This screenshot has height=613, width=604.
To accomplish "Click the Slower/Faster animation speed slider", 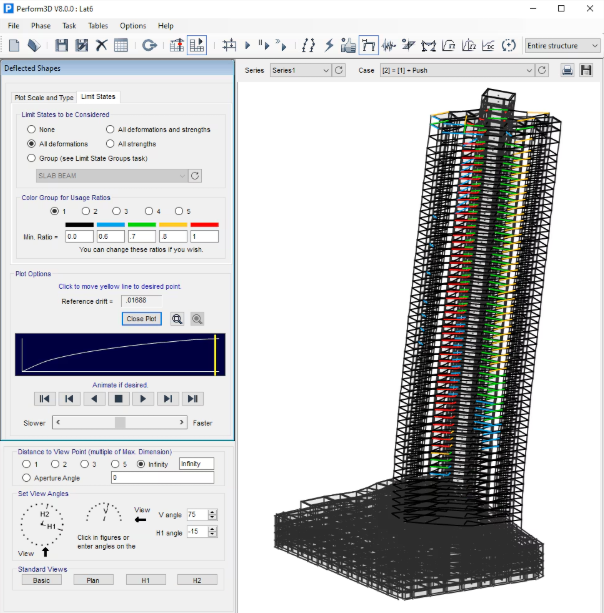I will (120, 423).
